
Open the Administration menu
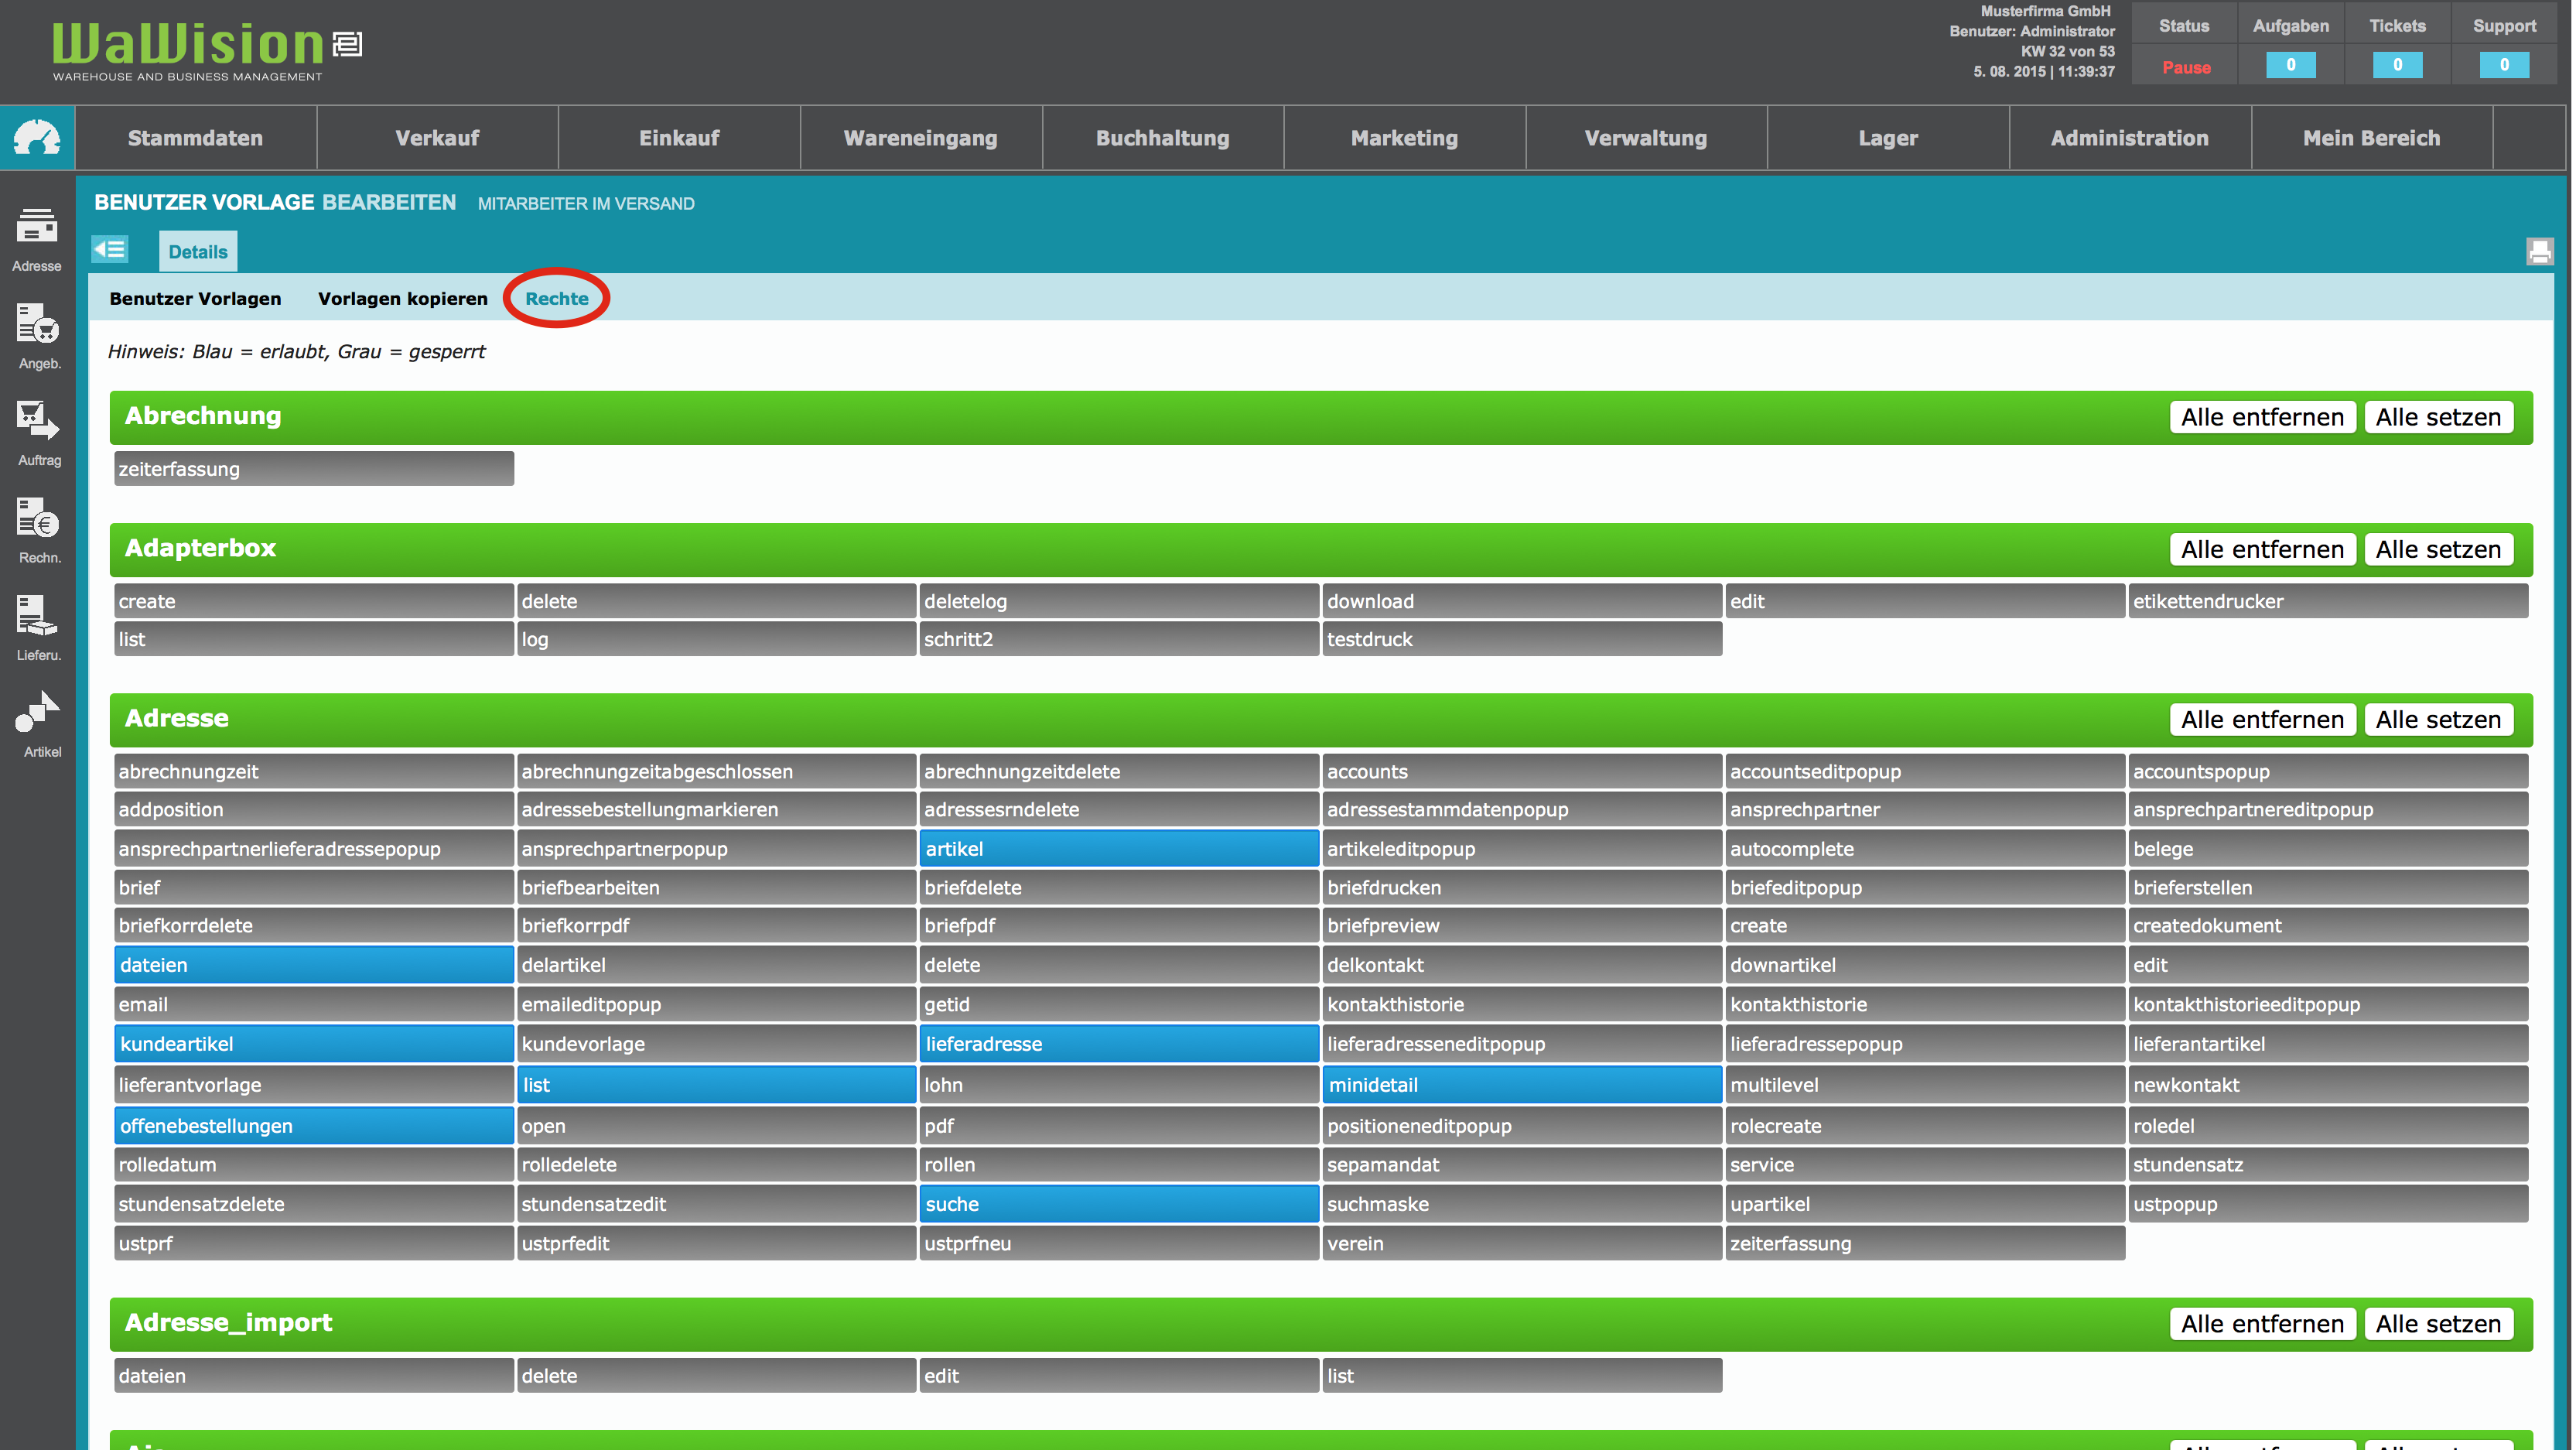[x=2129, y=138]
